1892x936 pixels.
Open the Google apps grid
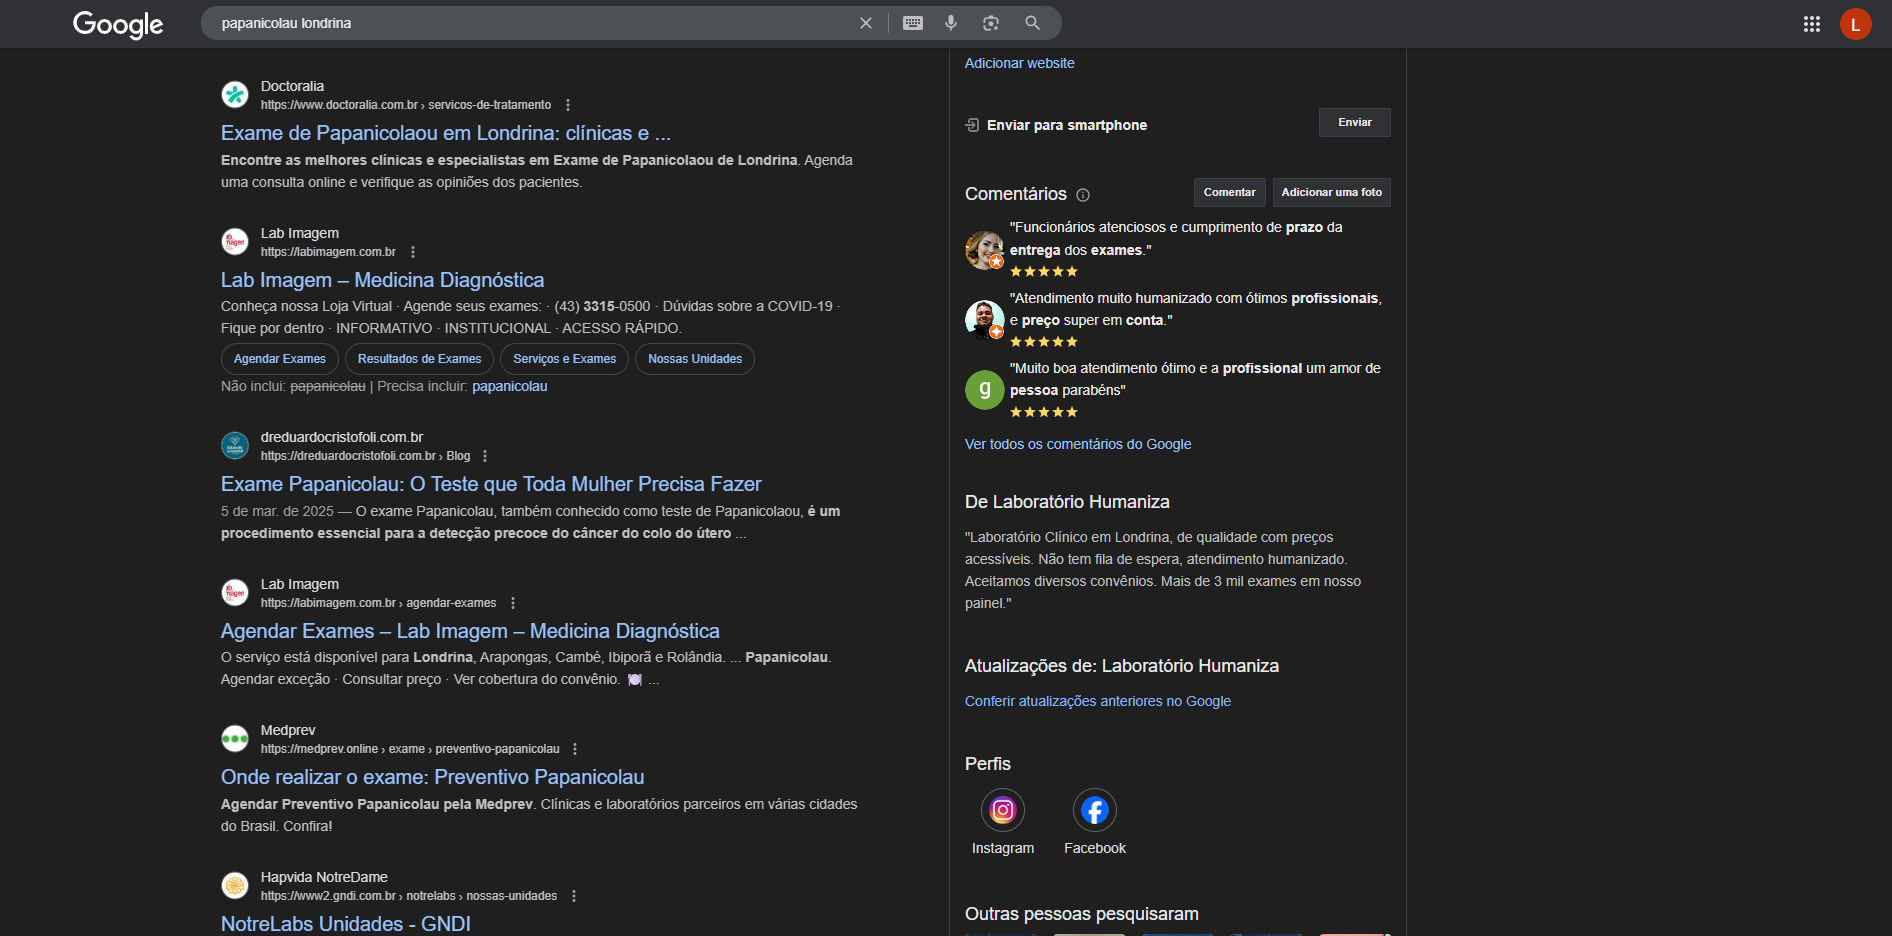coord(1812,24)
